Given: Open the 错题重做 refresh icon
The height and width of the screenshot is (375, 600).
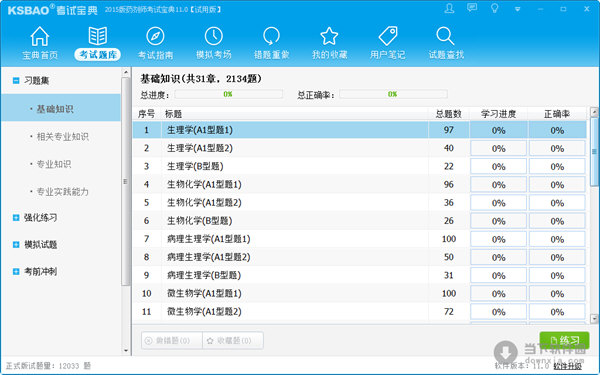Looking at the screenshot, I should (x=271, y=37).
